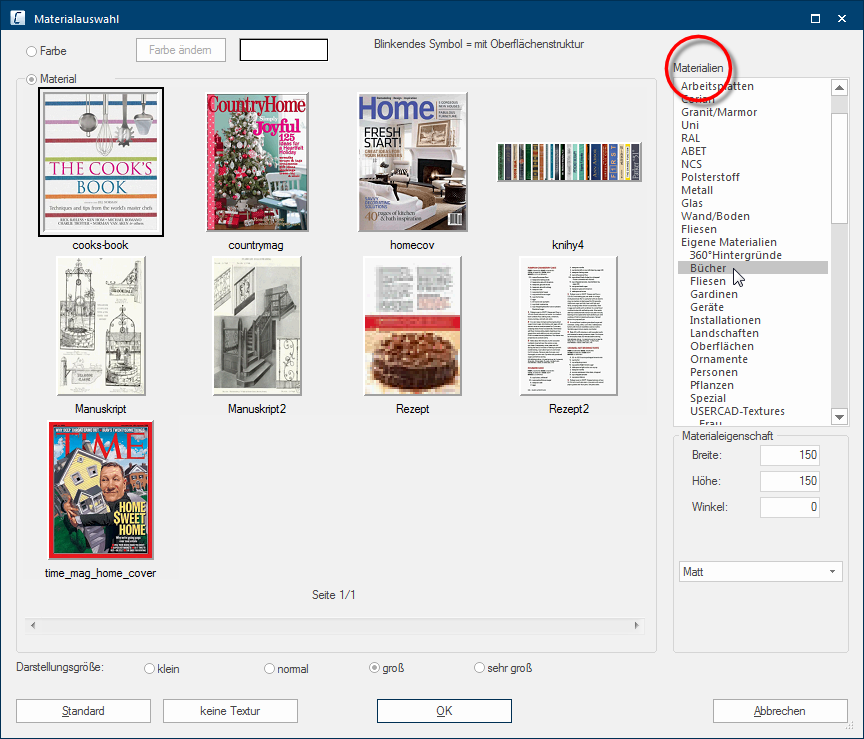Open the Granit/Marmor material category

tap(719, 112)
